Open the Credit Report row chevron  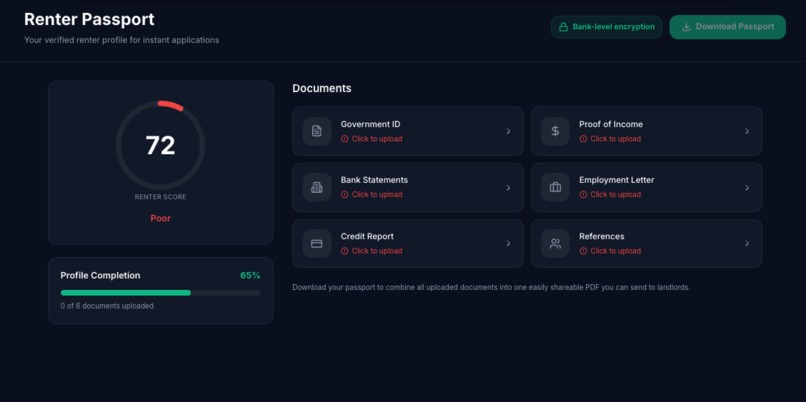508,243
